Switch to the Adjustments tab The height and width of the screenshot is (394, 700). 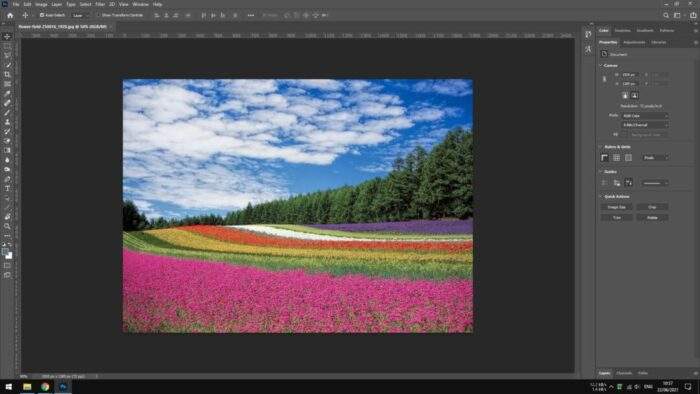pyautogui.click(x=634, y=42)
